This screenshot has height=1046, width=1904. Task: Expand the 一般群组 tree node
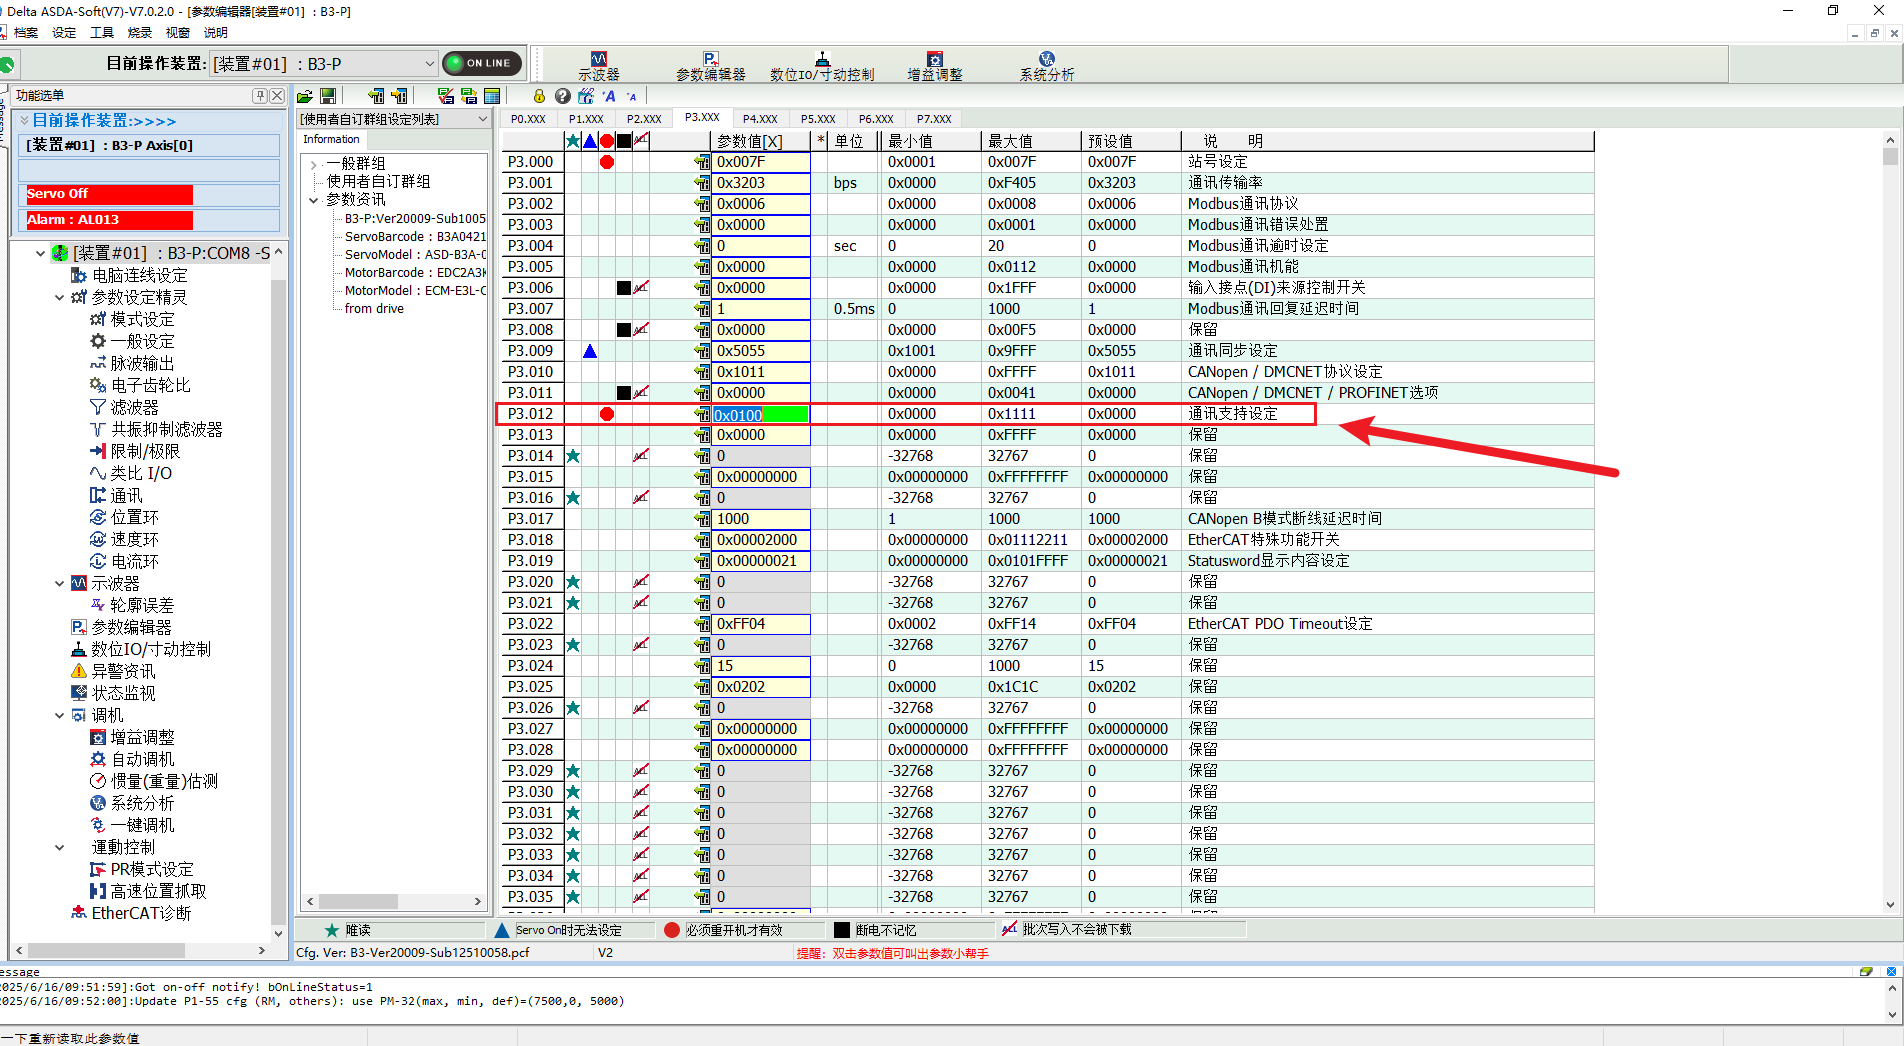click(x=314, y=164)
